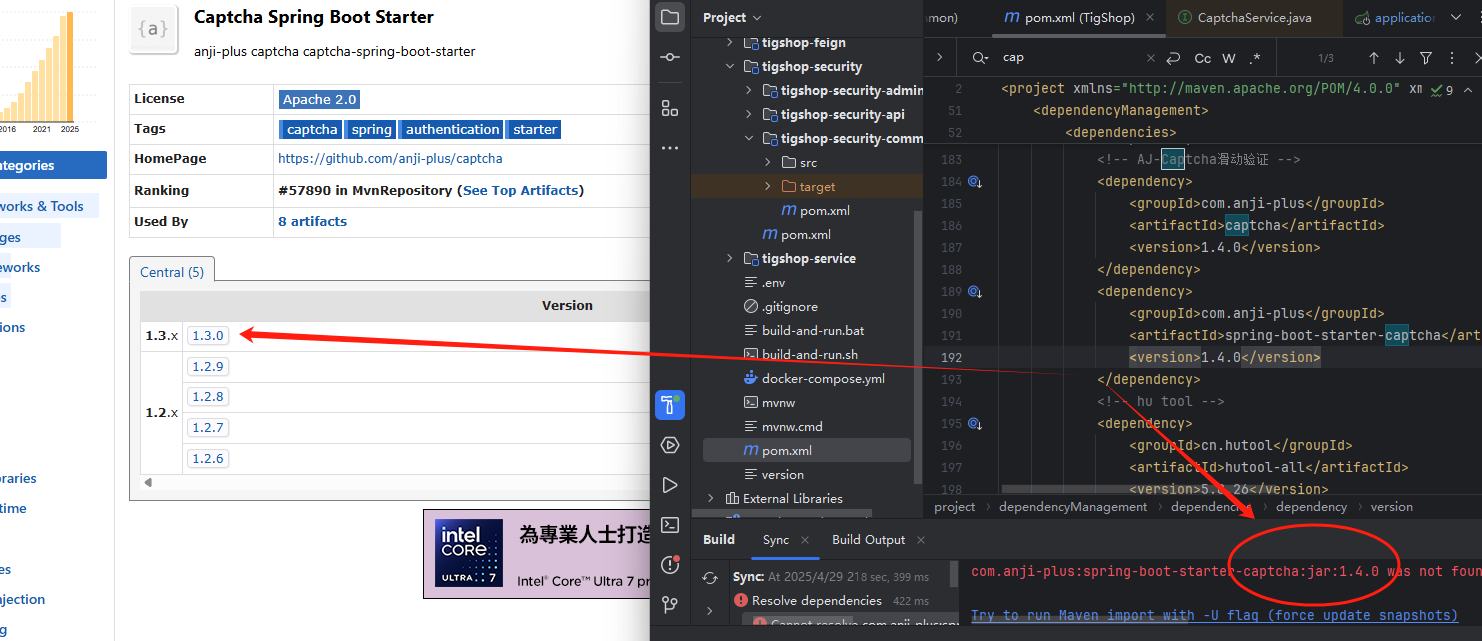Image resolution: width=1482 pixels, height=641 pixels.
Task: Click the inspections checkmark widget showing 9
Action: tap(1442, 90)
